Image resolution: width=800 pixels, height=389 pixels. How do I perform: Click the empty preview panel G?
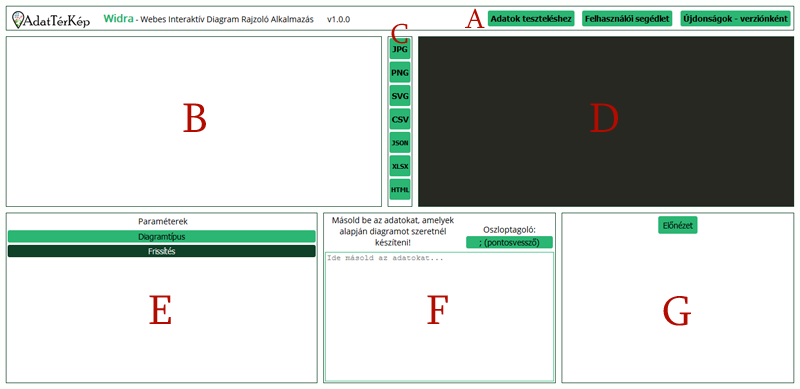tap(678, 306)
